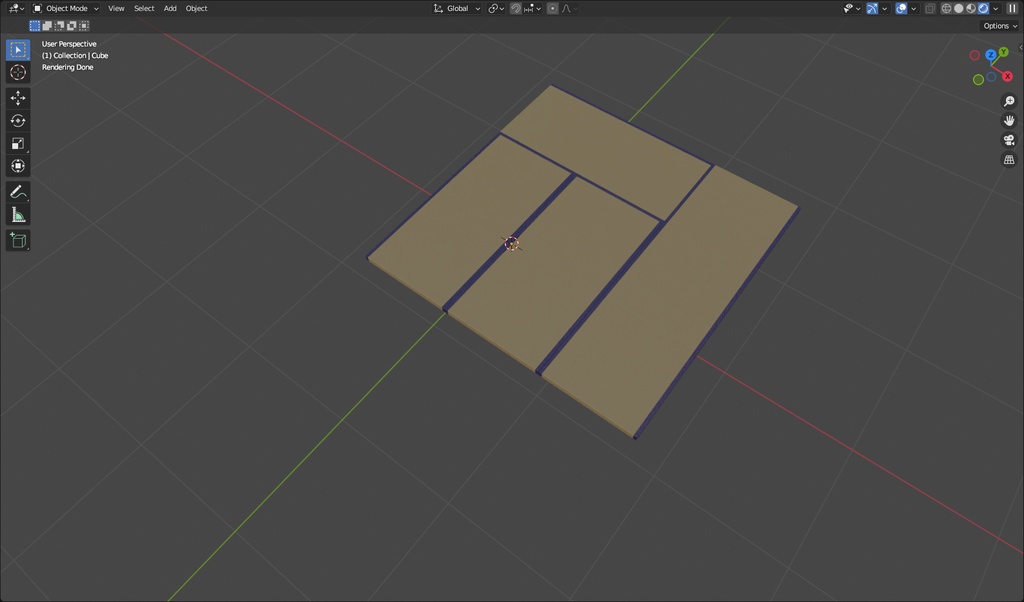Open the Add menu
1024x602 pixels.
pos(170,8)
